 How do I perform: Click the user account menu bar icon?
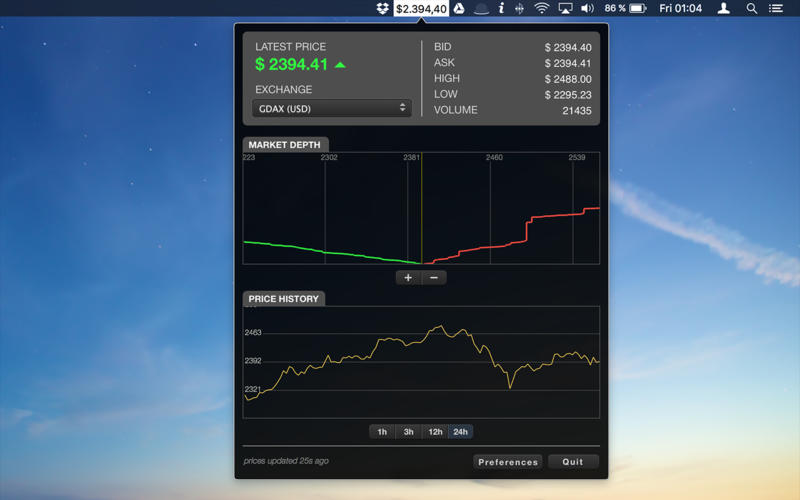click(723, 9)
